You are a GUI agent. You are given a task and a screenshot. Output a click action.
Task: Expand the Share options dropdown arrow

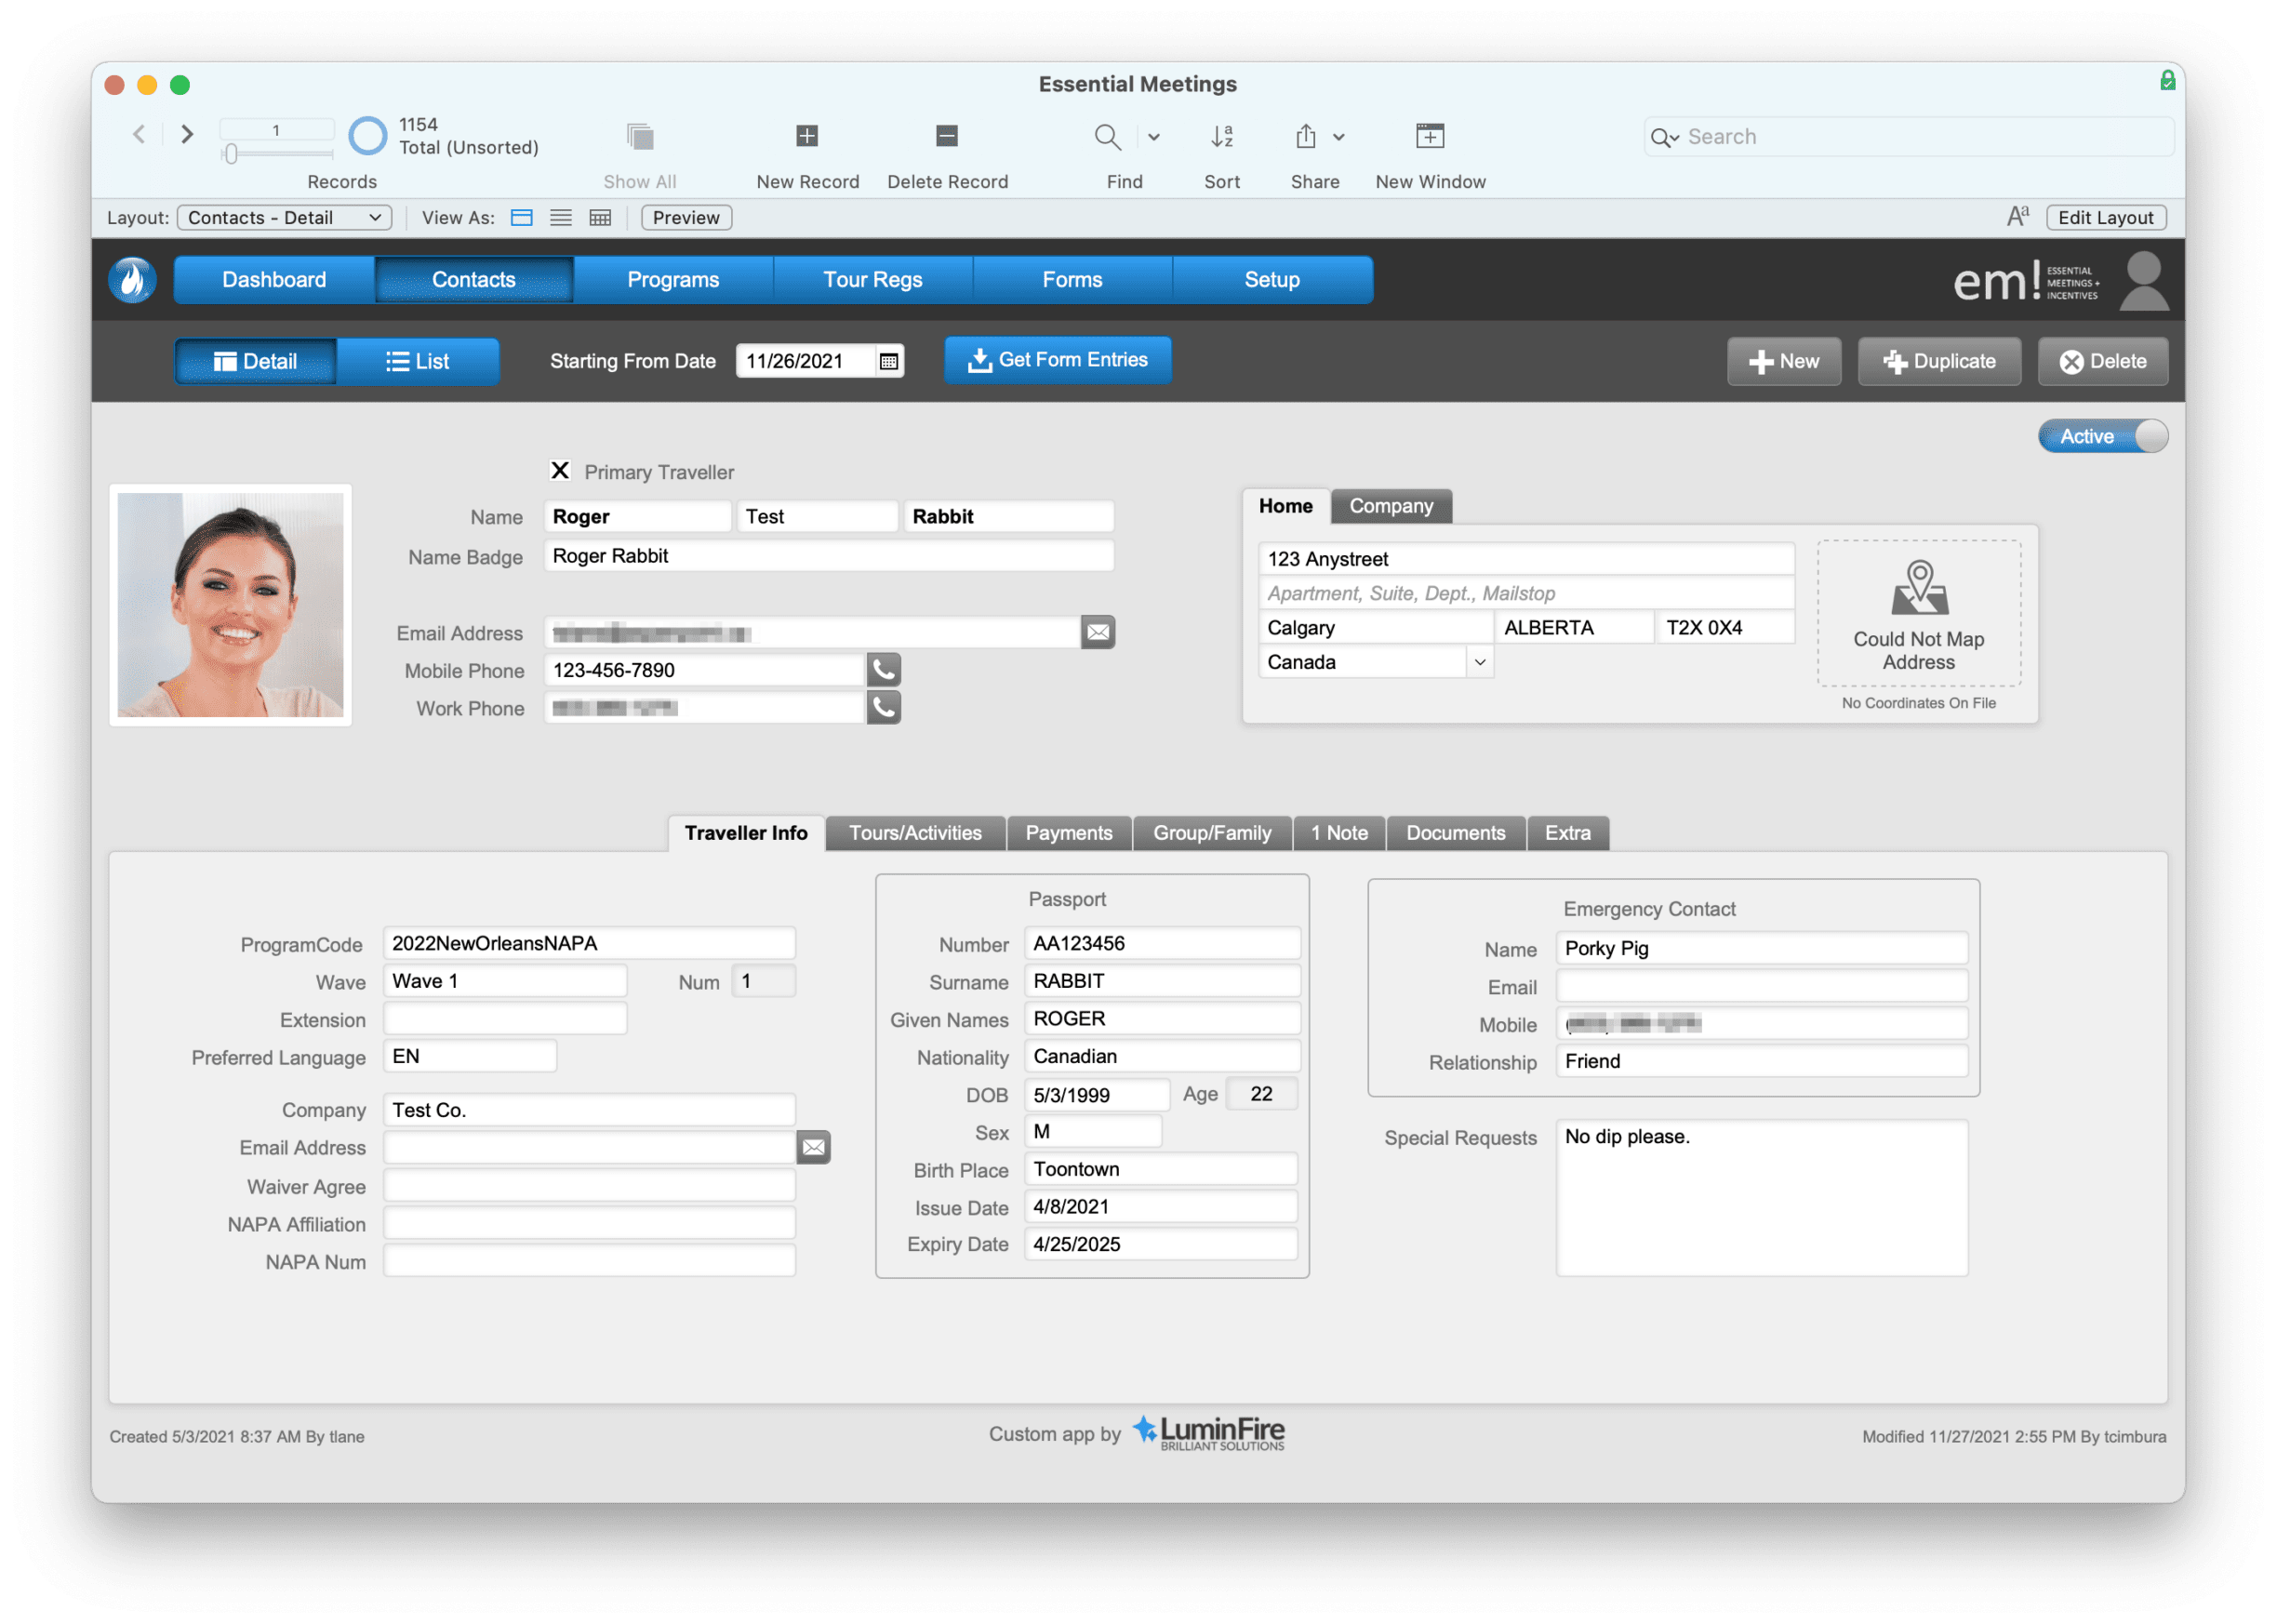[x=1338, y=137]
